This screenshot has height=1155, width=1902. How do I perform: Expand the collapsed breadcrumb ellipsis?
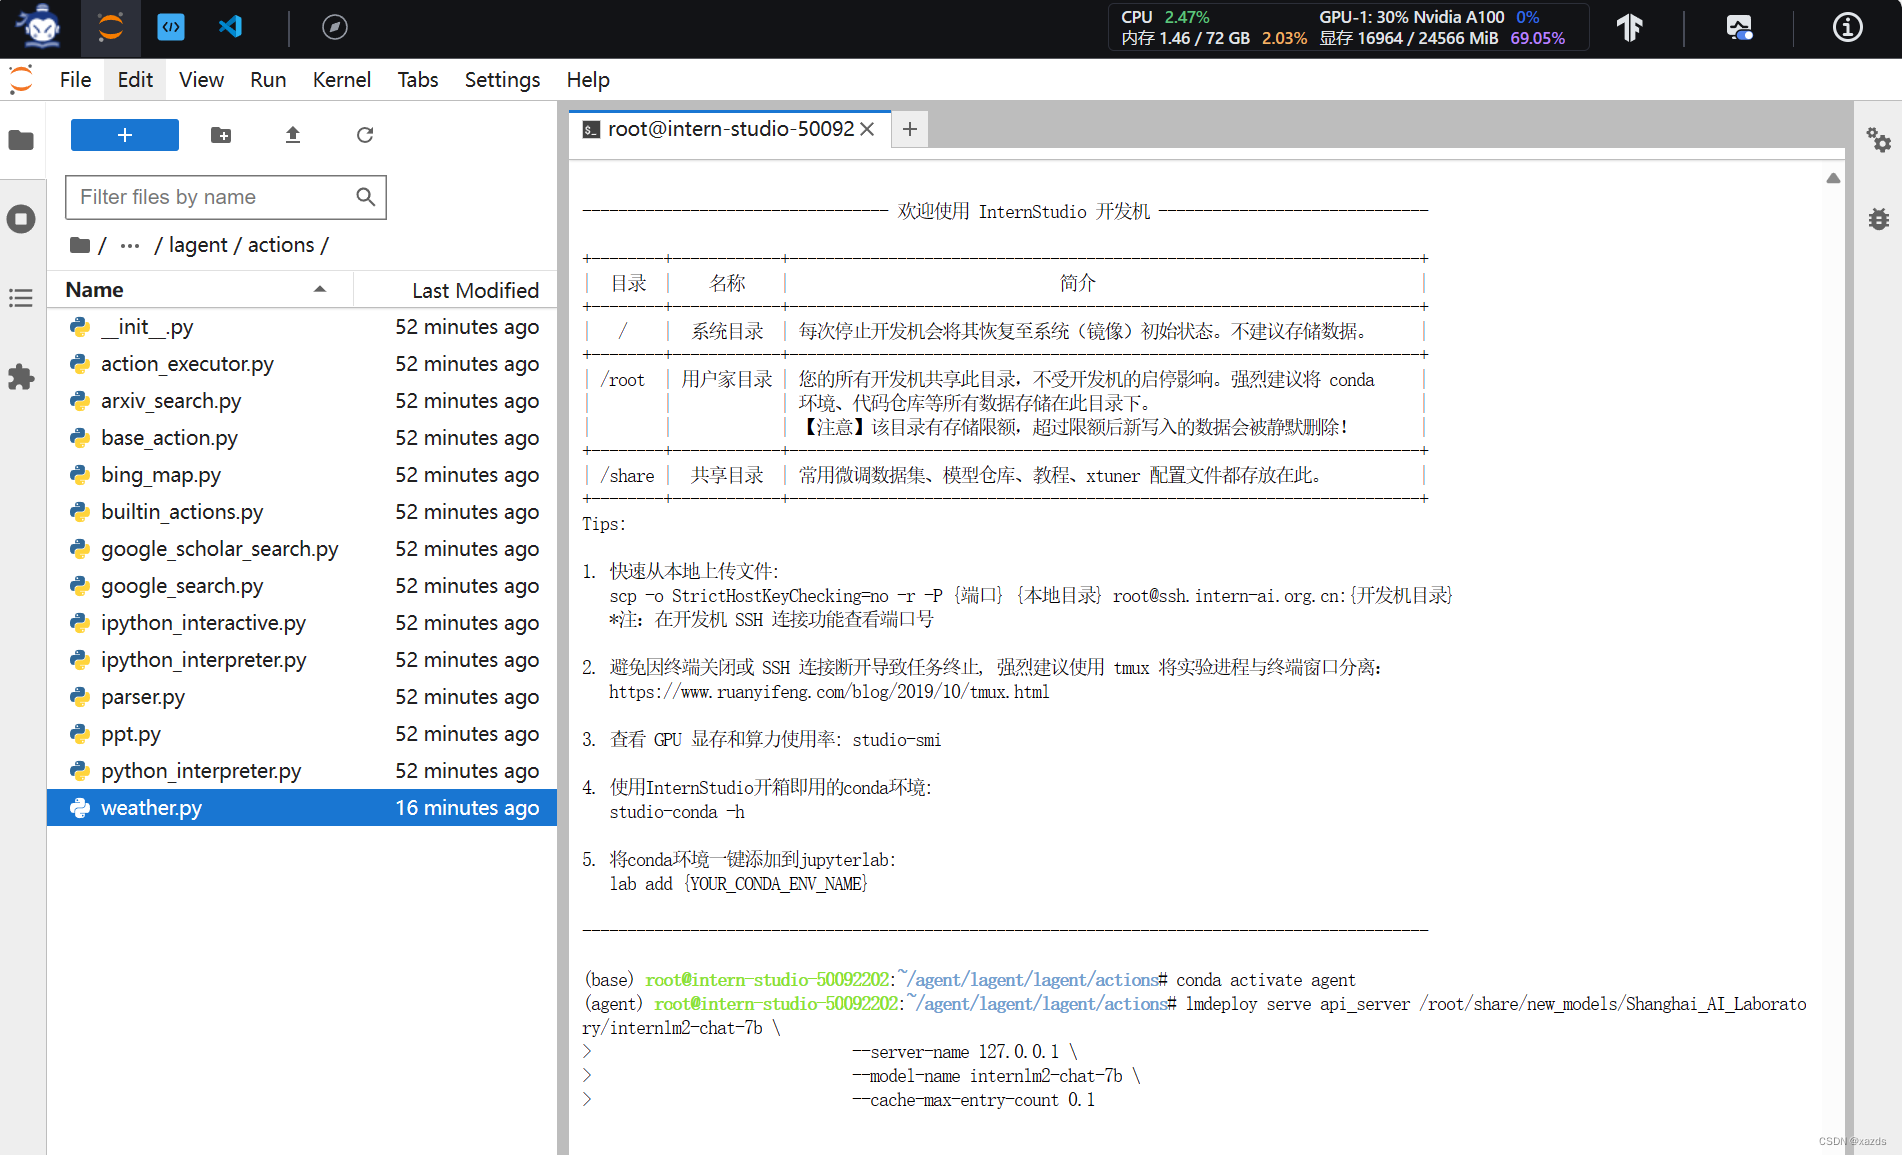[130, 245]
